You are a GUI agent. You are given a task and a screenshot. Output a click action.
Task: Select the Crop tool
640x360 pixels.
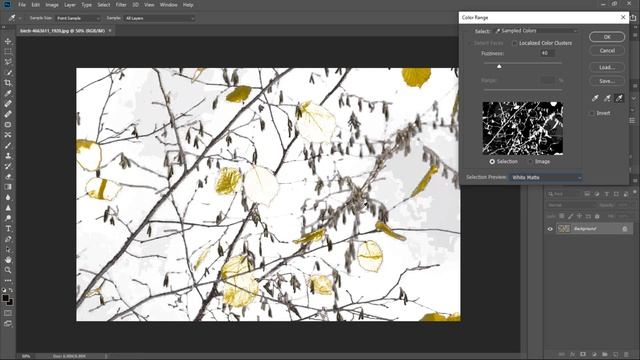click(8, 83)
